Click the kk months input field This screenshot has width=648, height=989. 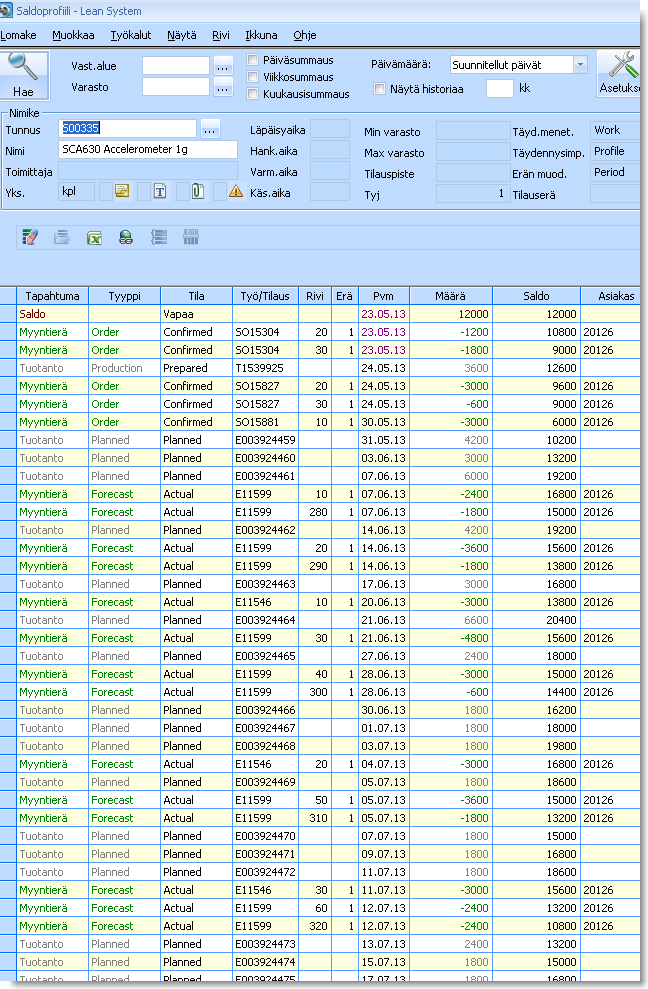click(x=500, y=88)
